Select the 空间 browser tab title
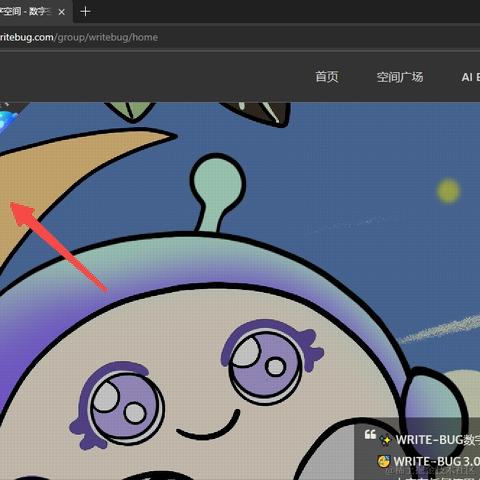Screen dimensions: 480x480 (x=26, y=12)
